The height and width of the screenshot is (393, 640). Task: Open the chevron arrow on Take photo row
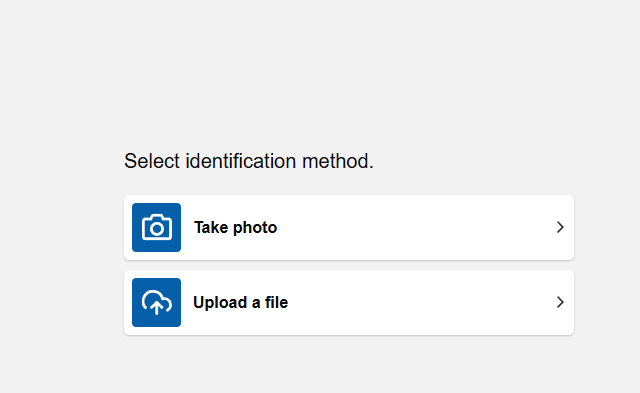click(560, 227)
